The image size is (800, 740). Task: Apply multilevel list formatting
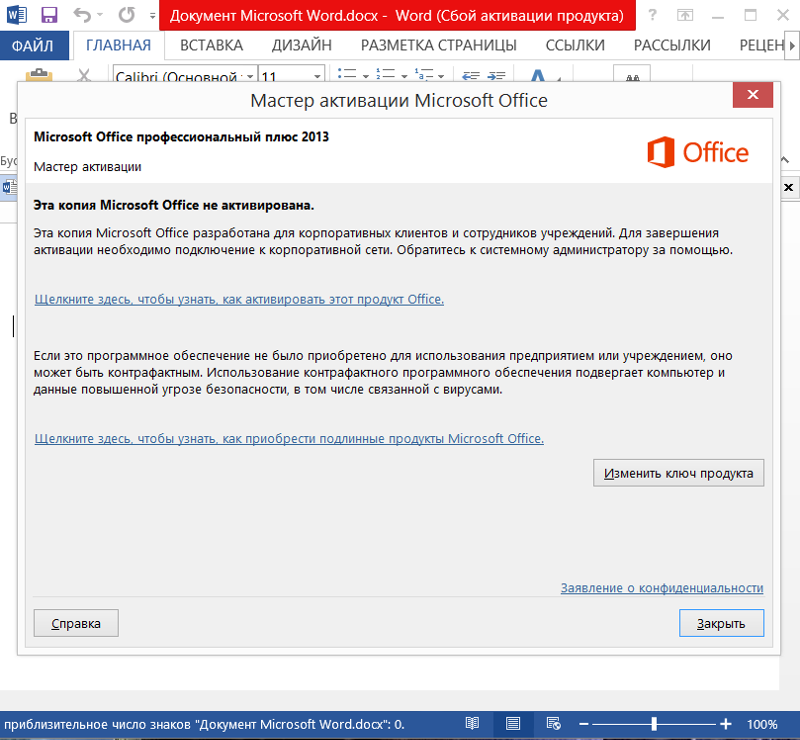pos(424,75)
